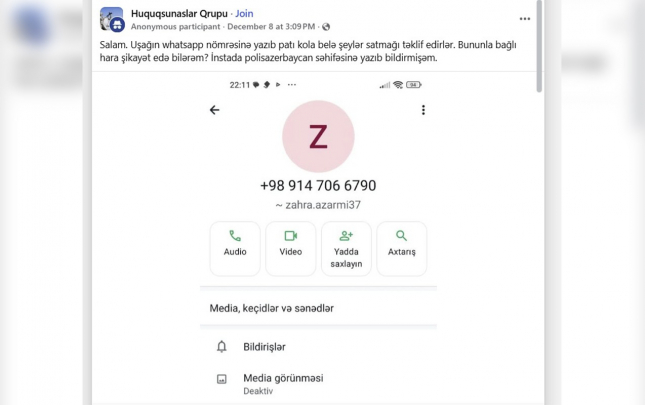Click the post's vertical scrollbar
Image resolution: width=645 pixels, height=405 pixels.
pos(539,46)
